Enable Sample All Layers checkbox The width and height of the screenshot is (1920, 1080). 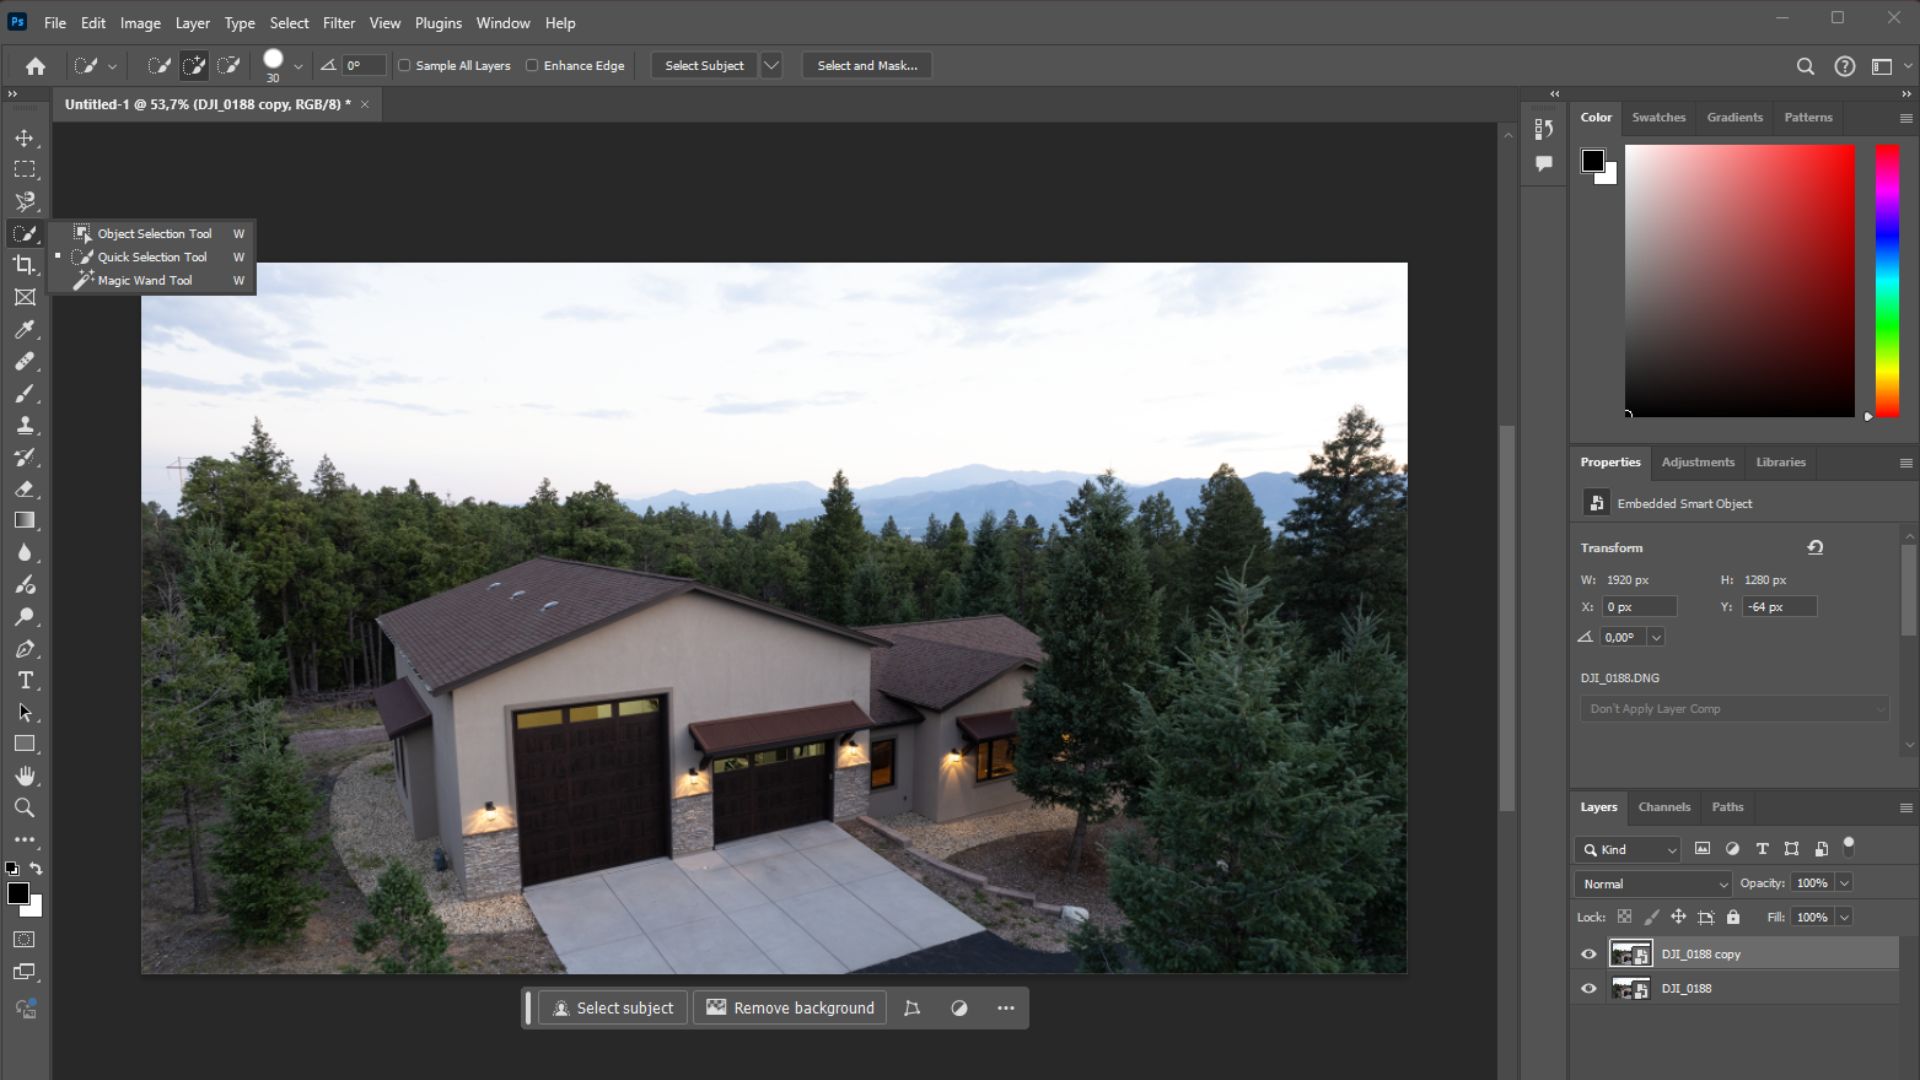[x=404, y=66]
